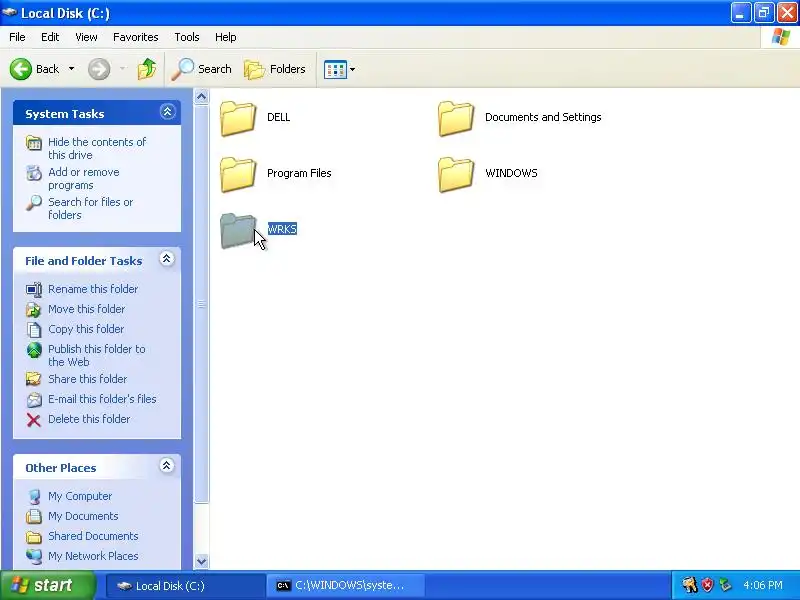This screenshot has width=800, height=600.
Task: Open the Windows Start menu
Action: 48,585
